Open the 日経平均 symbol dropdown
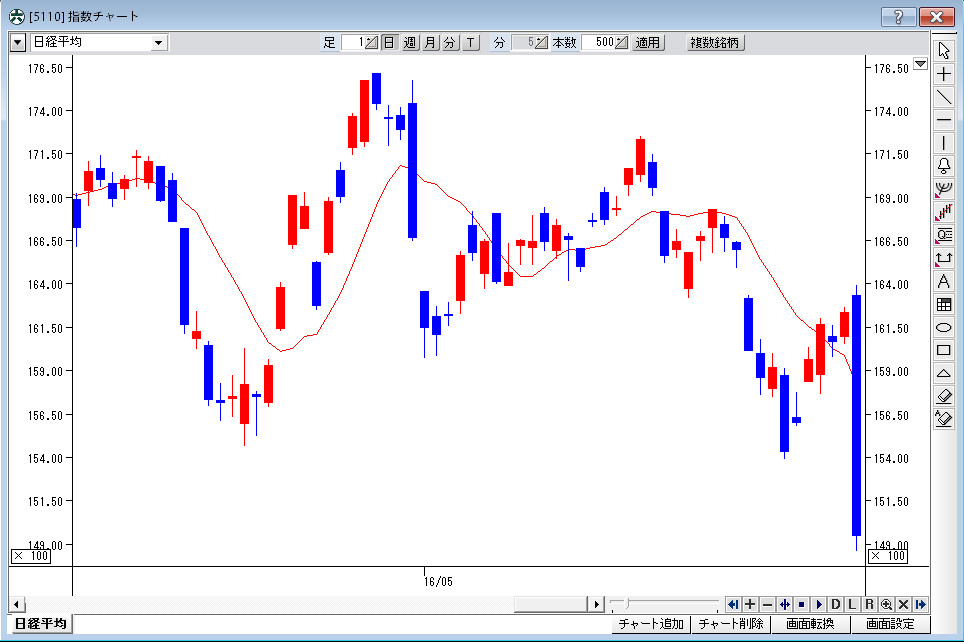The height and width of the screenshot is (642, 964). [x=158, y=43]
